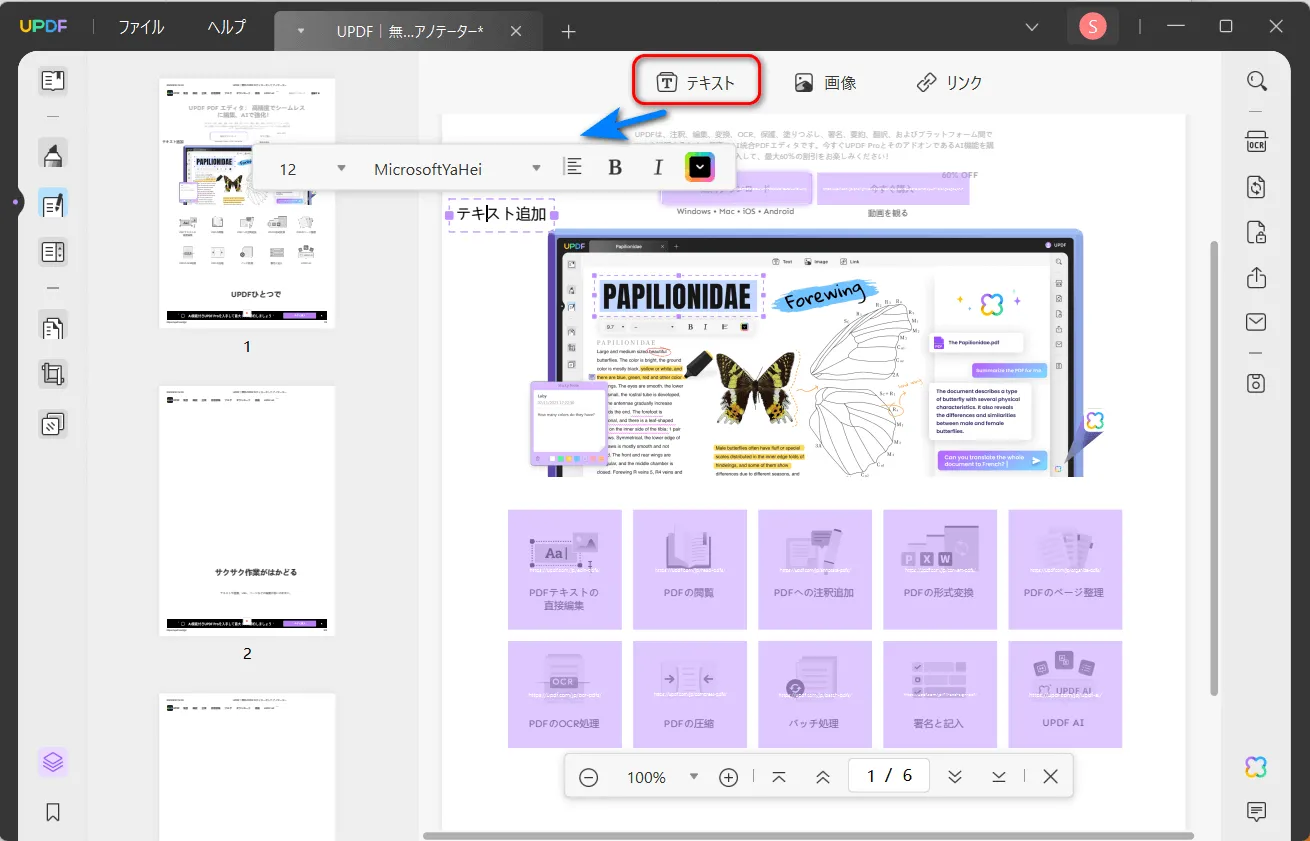Send file by email icon
Viewport: 1310px width, 841px height.
[1257, 322]
